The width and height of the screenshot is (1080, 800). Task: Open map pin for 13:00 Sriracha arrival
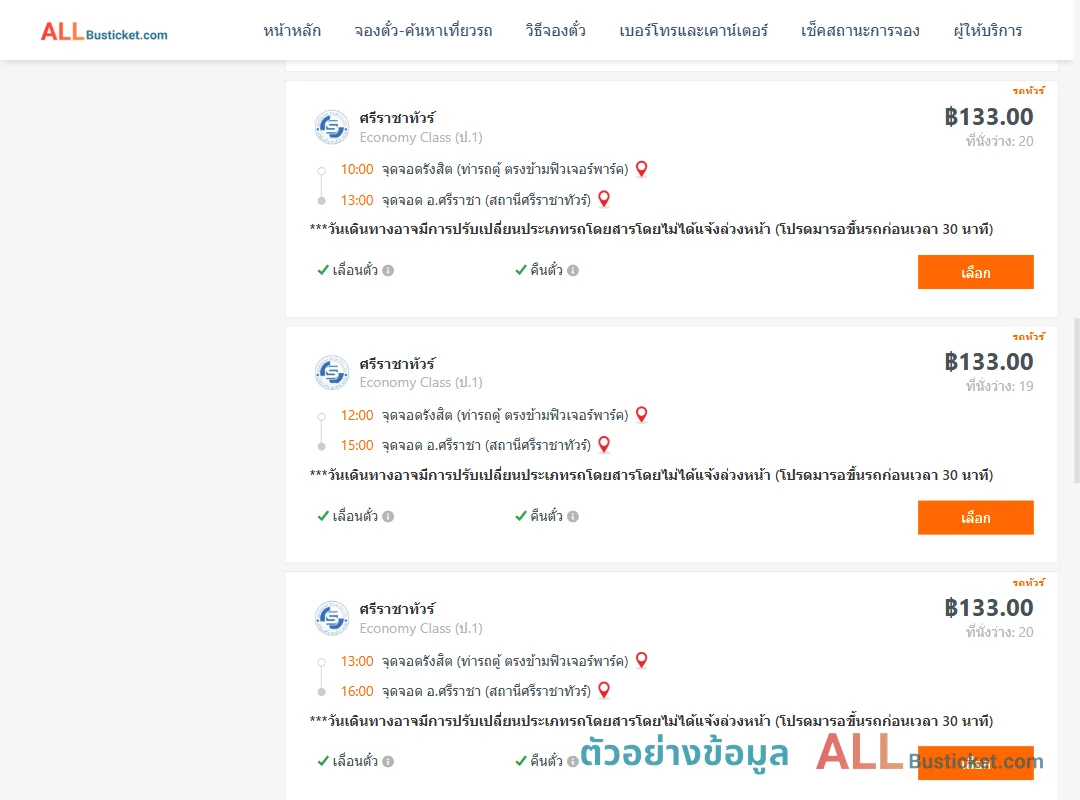[604, 199]
